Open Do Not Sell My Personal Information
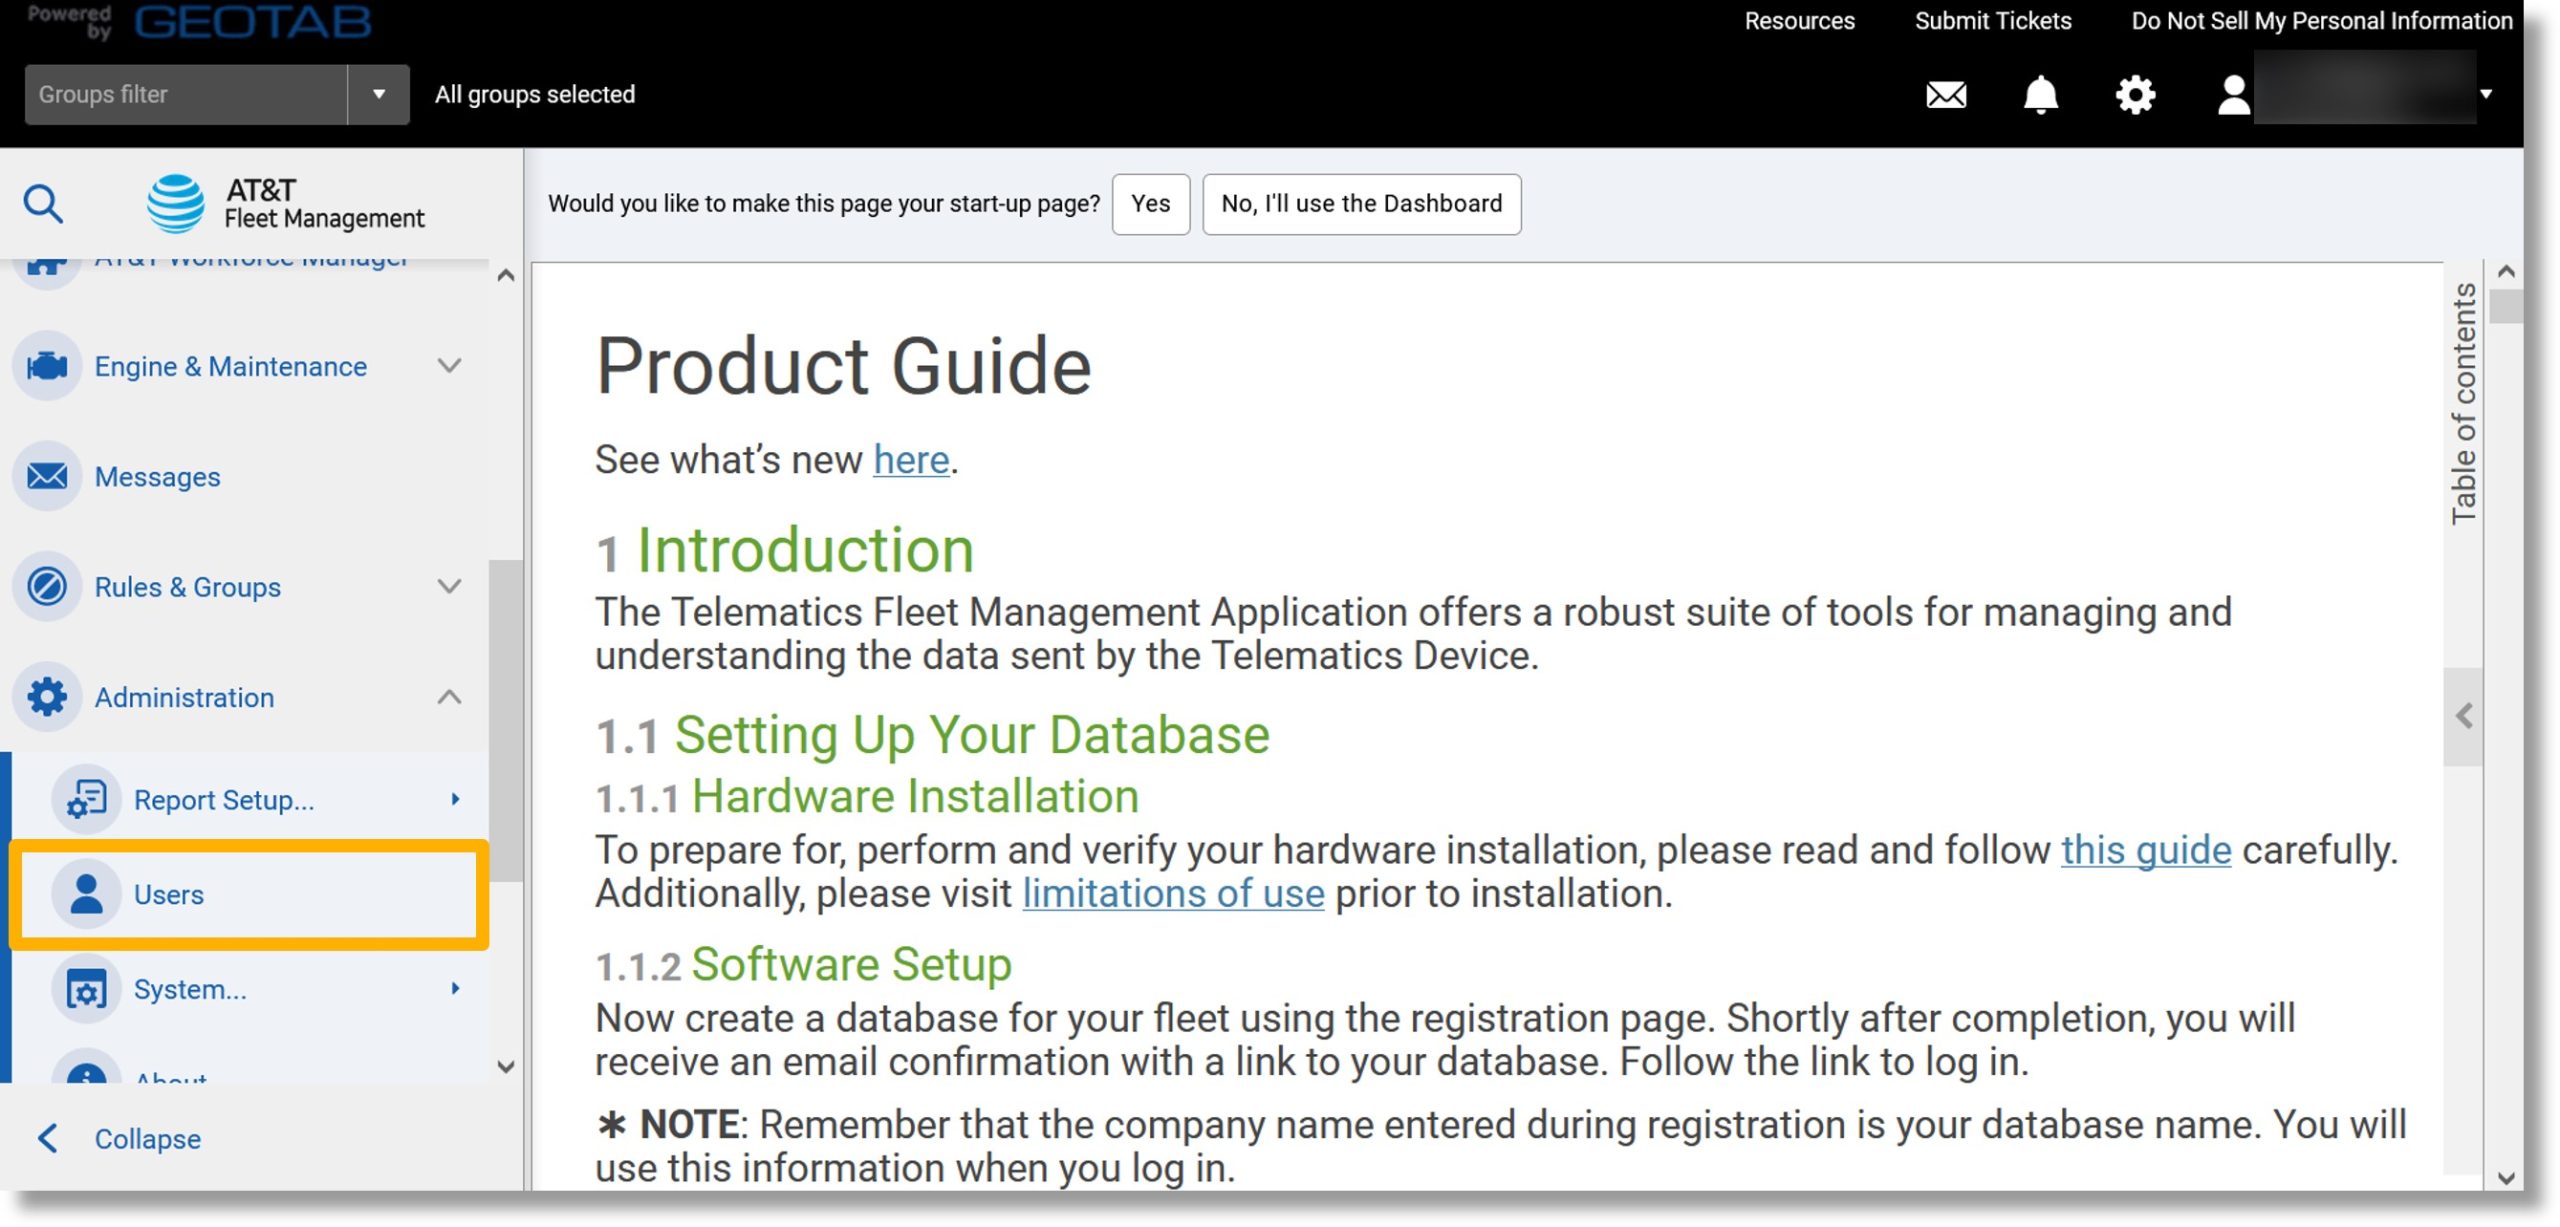Screen dimensions: 2560x1227 (x=2321, y=21)
